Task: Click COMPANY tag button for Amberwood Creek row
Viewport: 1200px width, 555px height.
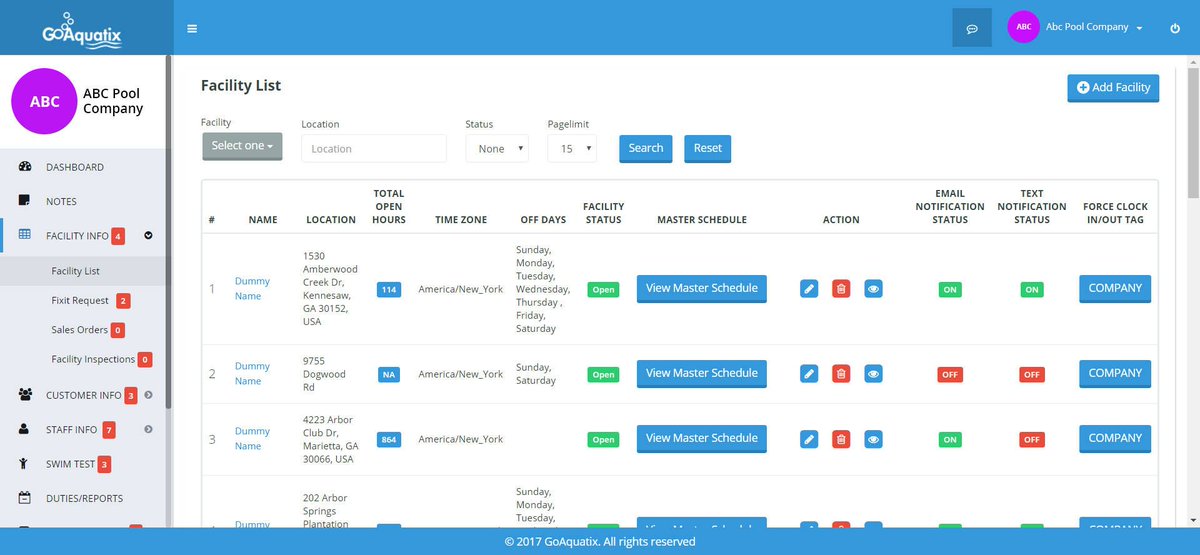Action: pos(1115,288)
